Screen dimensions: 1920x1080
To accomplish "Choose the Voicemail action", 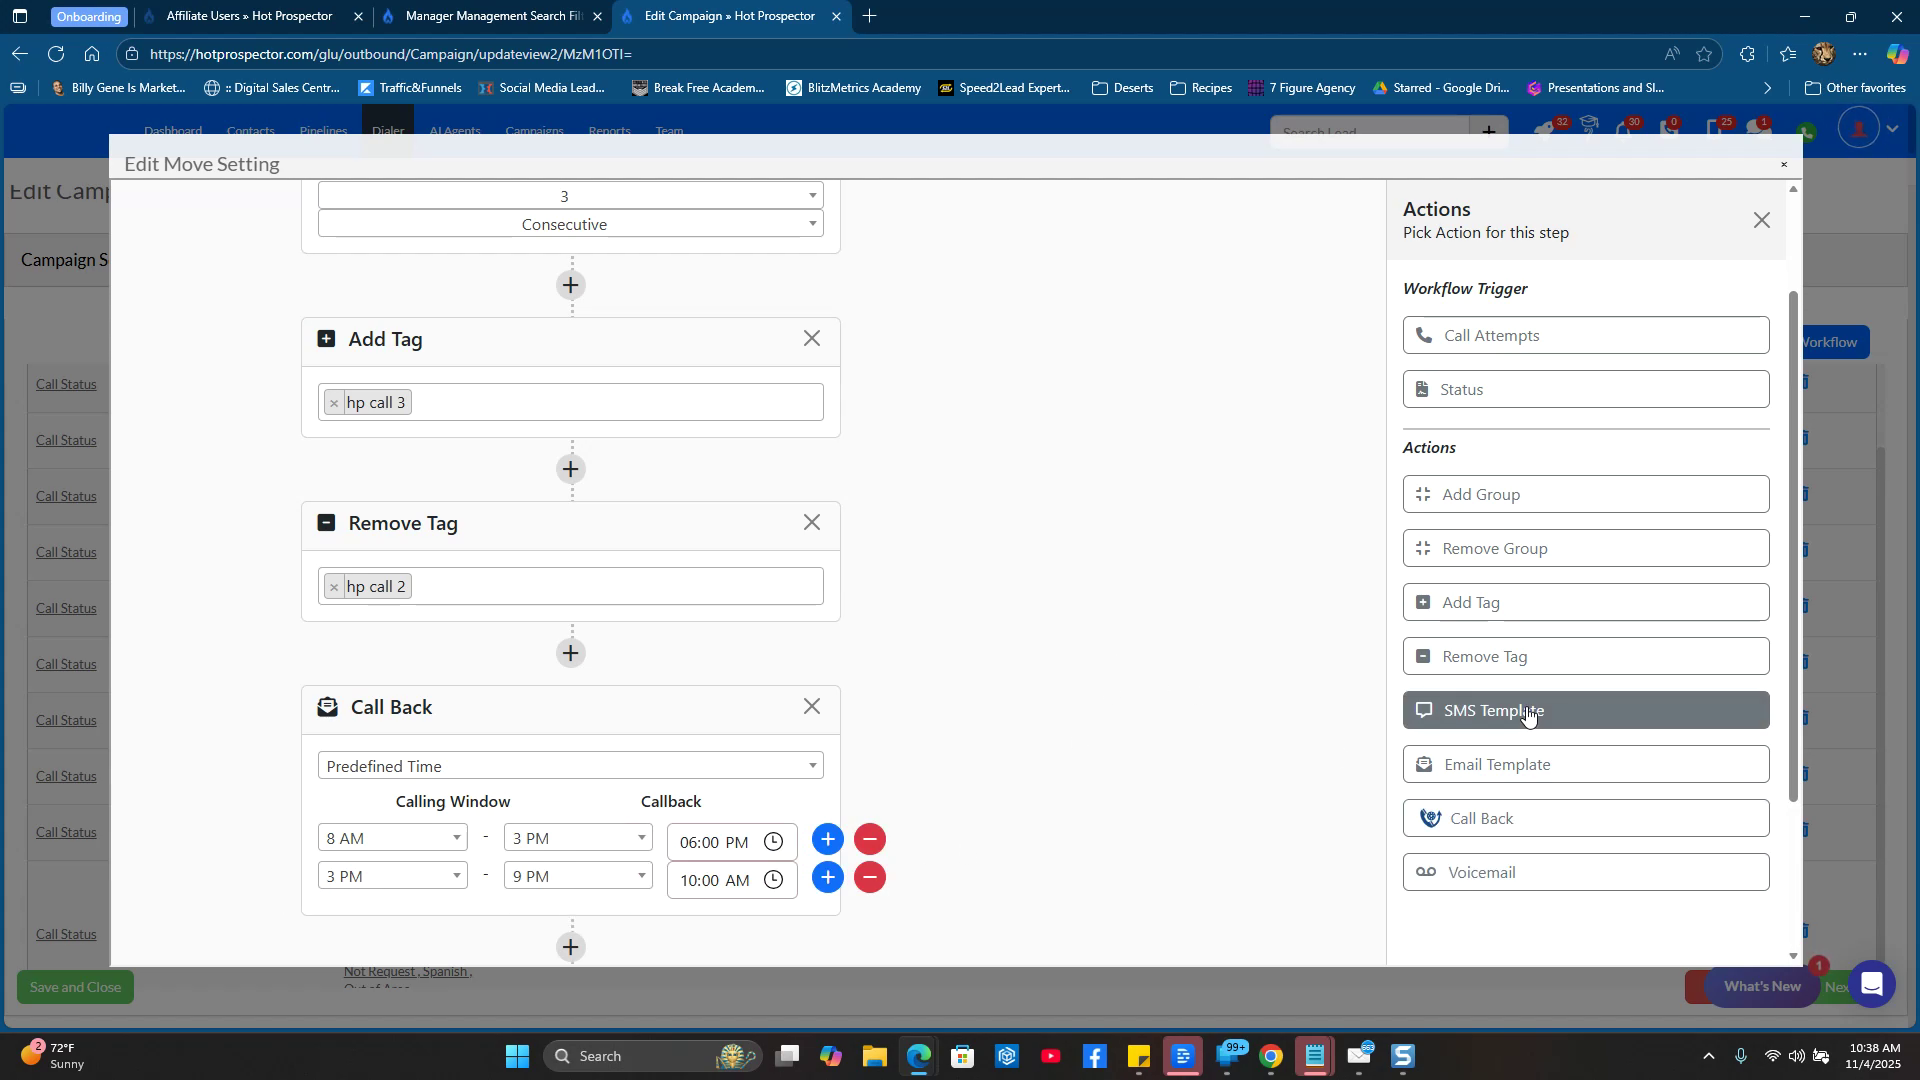I will [1585, 873].
